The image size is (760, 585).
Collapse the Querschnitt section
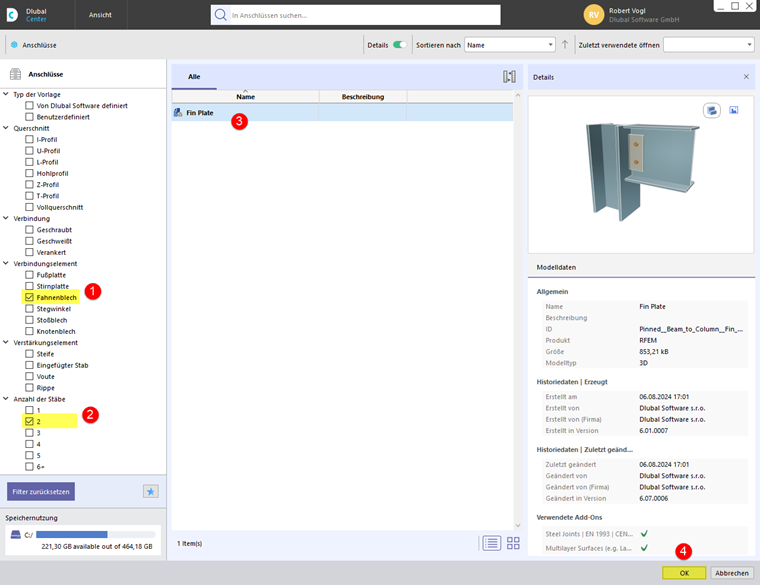coord(6,128)
